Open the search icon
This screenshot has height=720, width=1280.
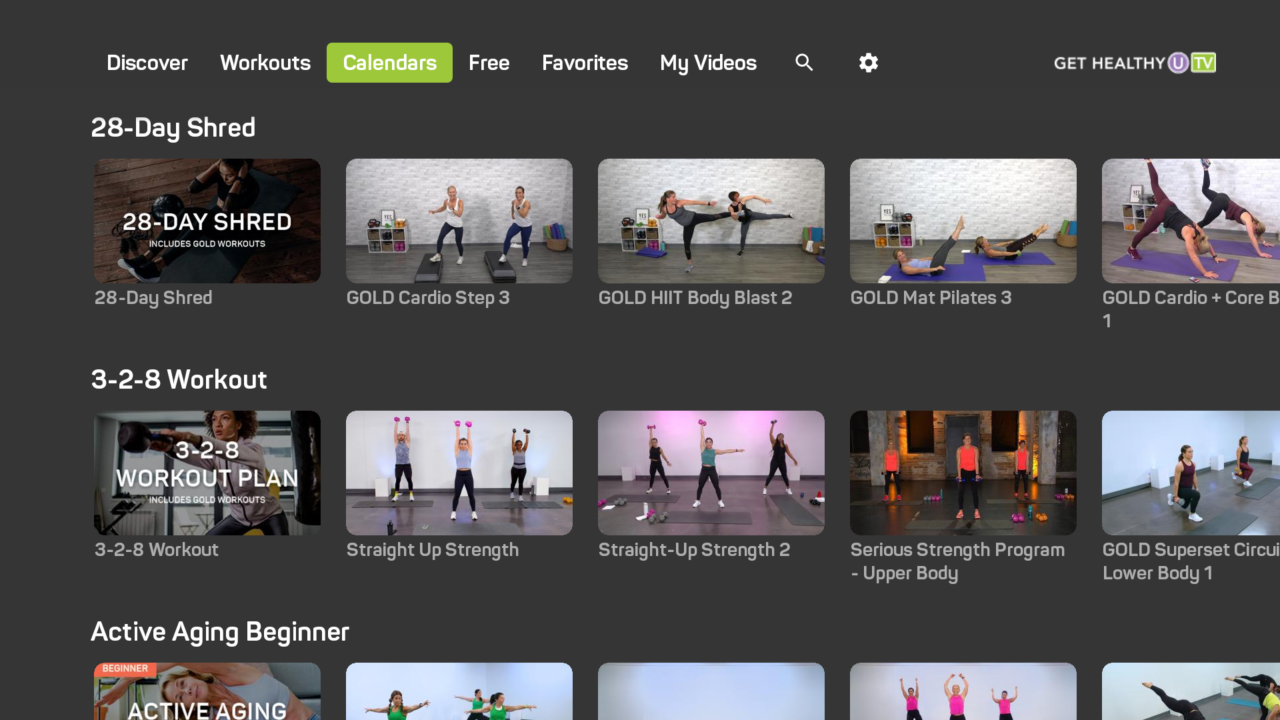click(804, 62)
